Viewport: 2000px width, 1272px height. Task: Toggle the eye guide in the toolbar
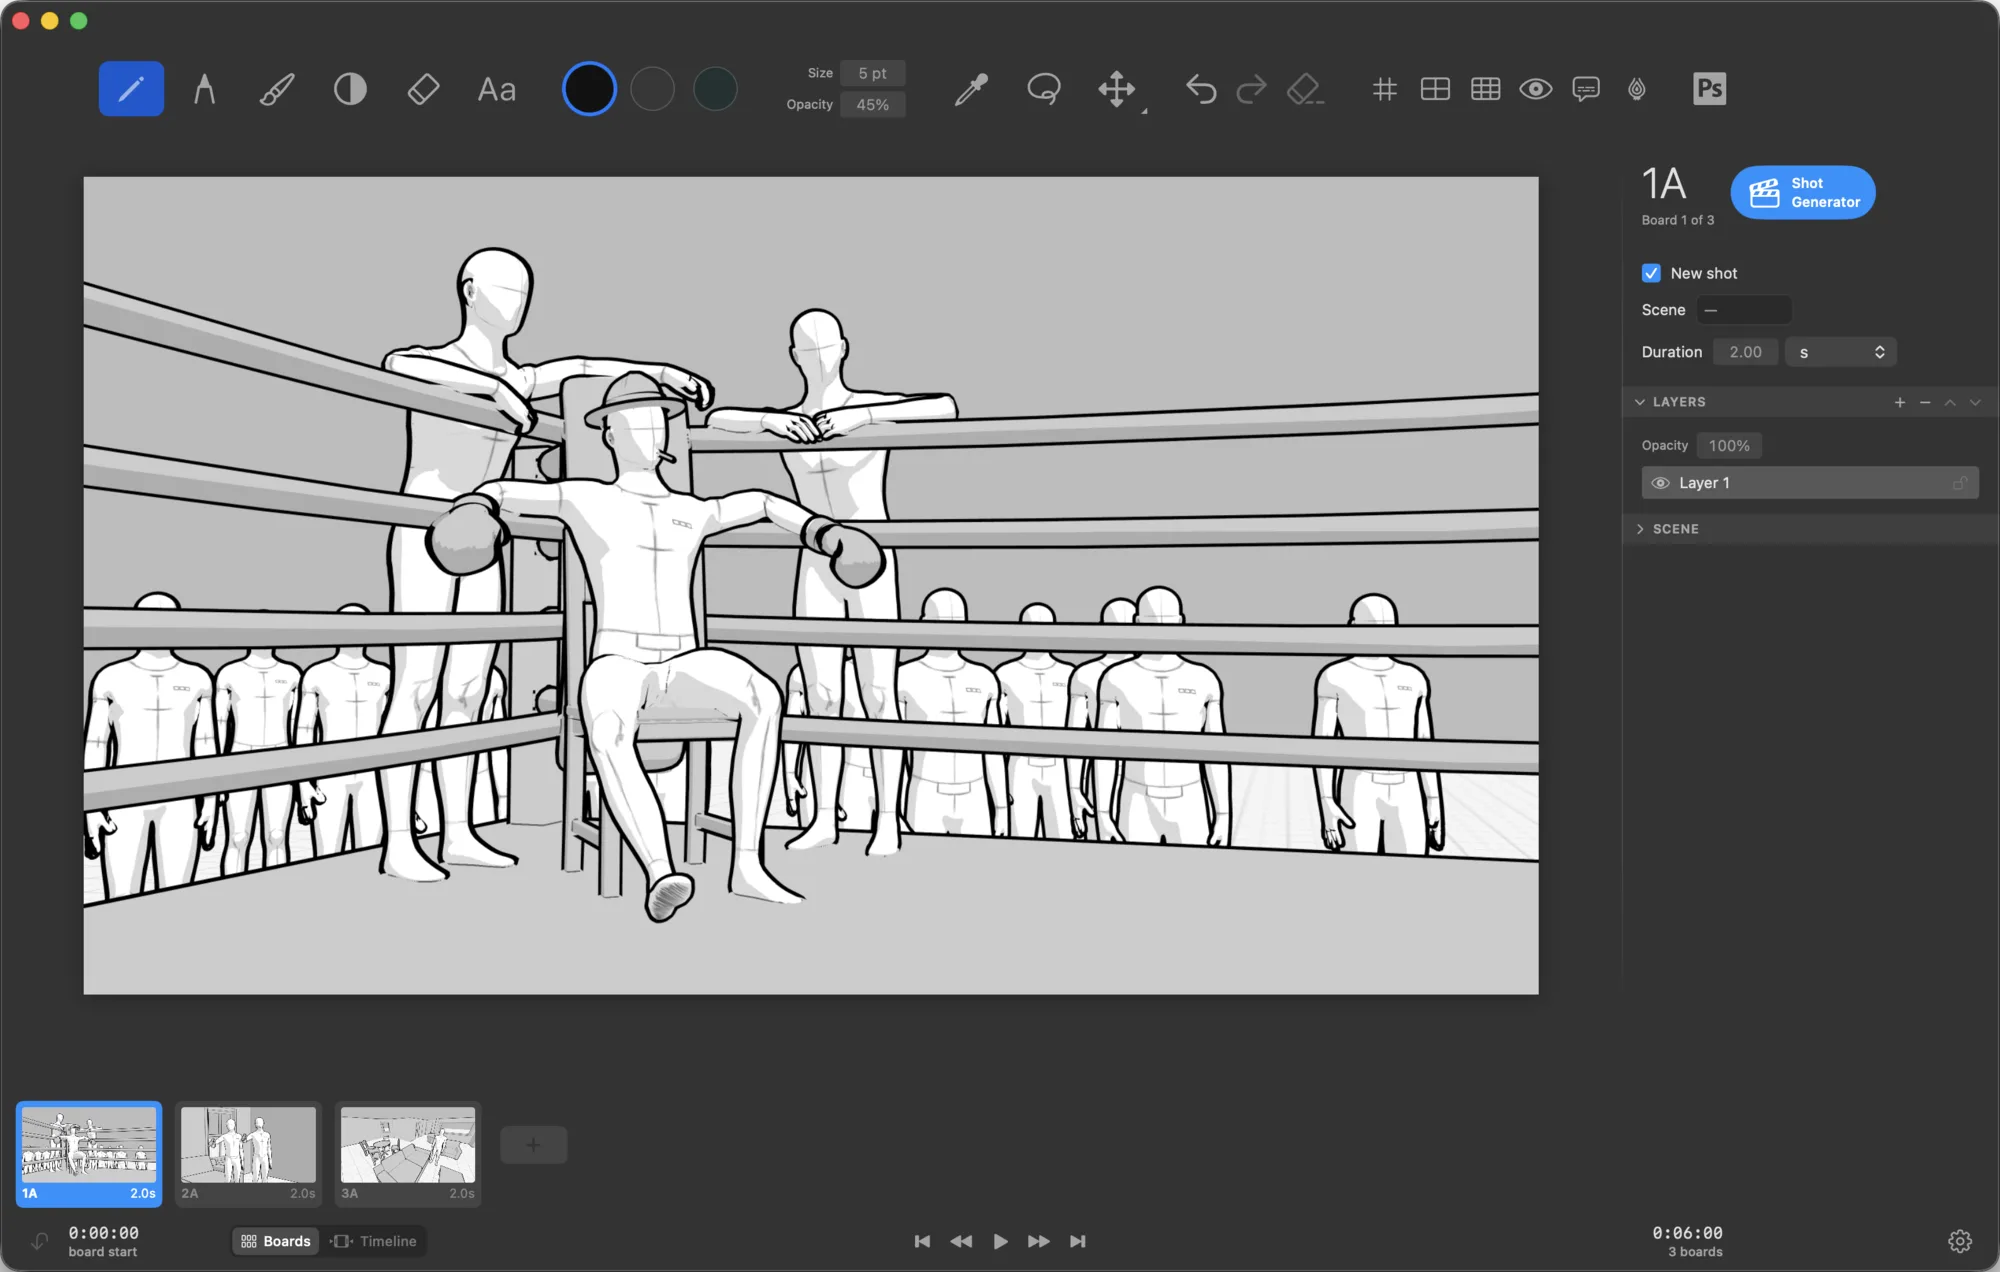[1536, 89]
